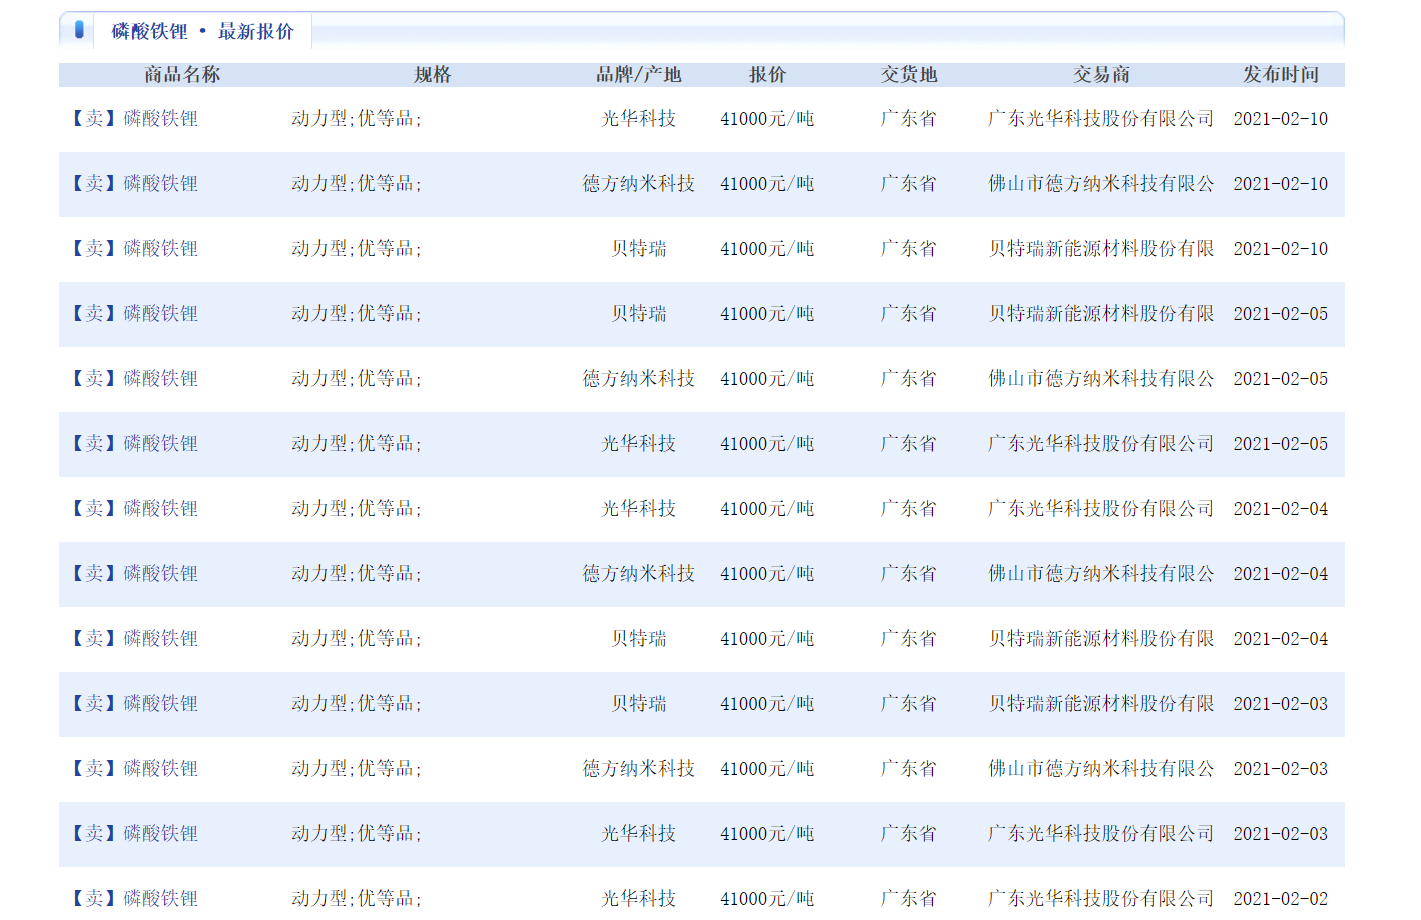Screen dimensions: 1421x920
Task: Click the 品牌/产地 column header
Action: coord(638,75)
